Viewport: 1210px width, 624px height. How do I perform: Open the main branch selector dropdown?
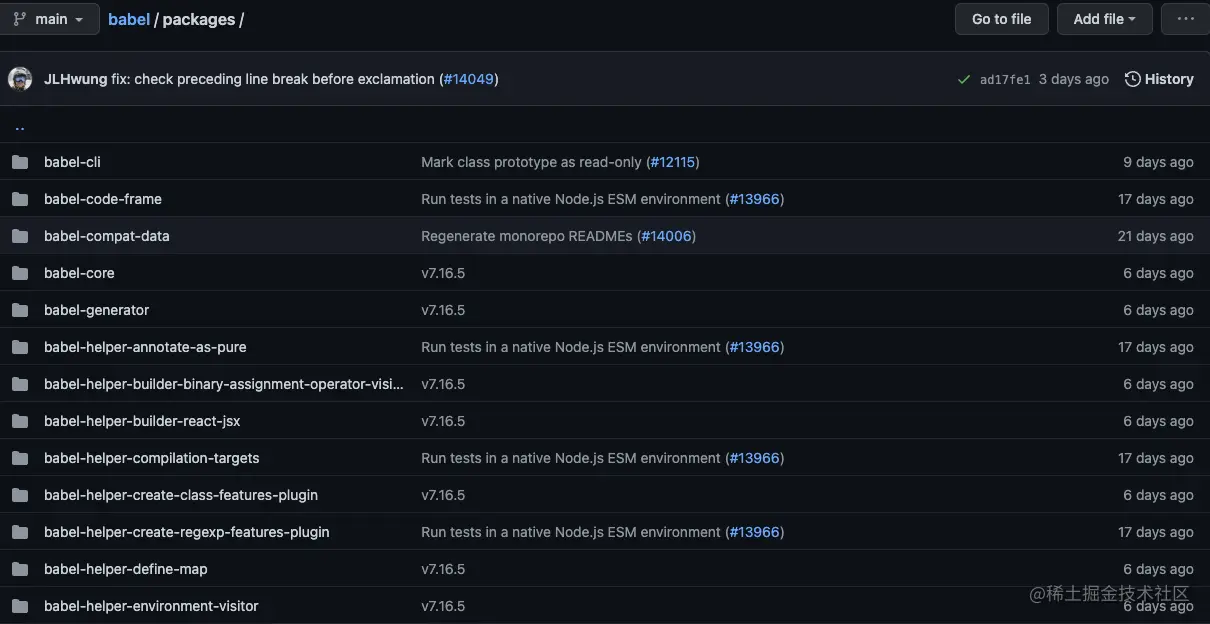[x=49, y=19]
